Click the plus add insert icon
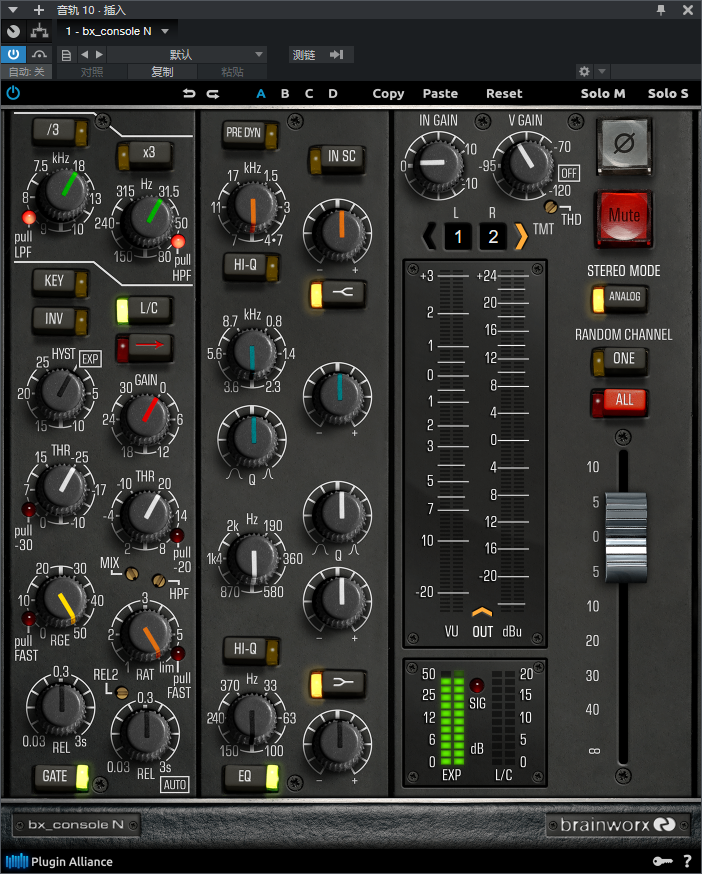 pyautogui.click(x=38, y=10)
